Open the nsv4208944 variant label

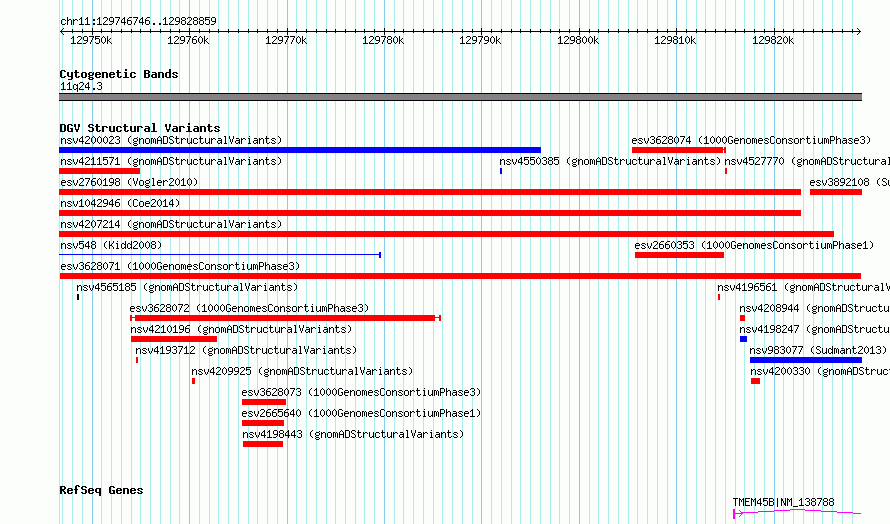click(814, 308)
